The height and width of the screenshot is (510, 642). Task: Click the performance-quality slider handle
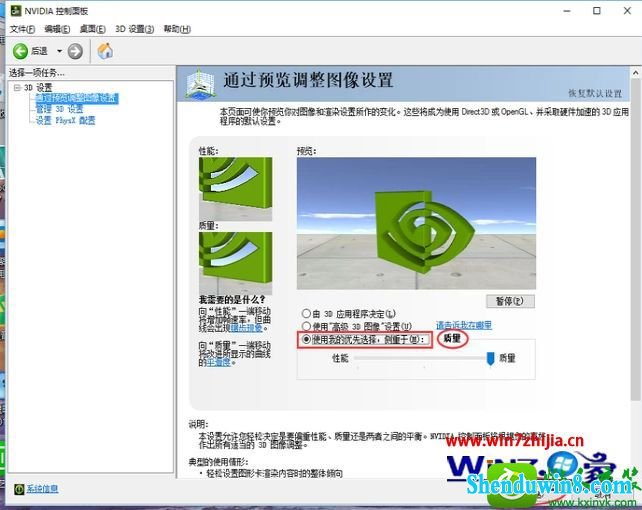(x=490, y=359)
